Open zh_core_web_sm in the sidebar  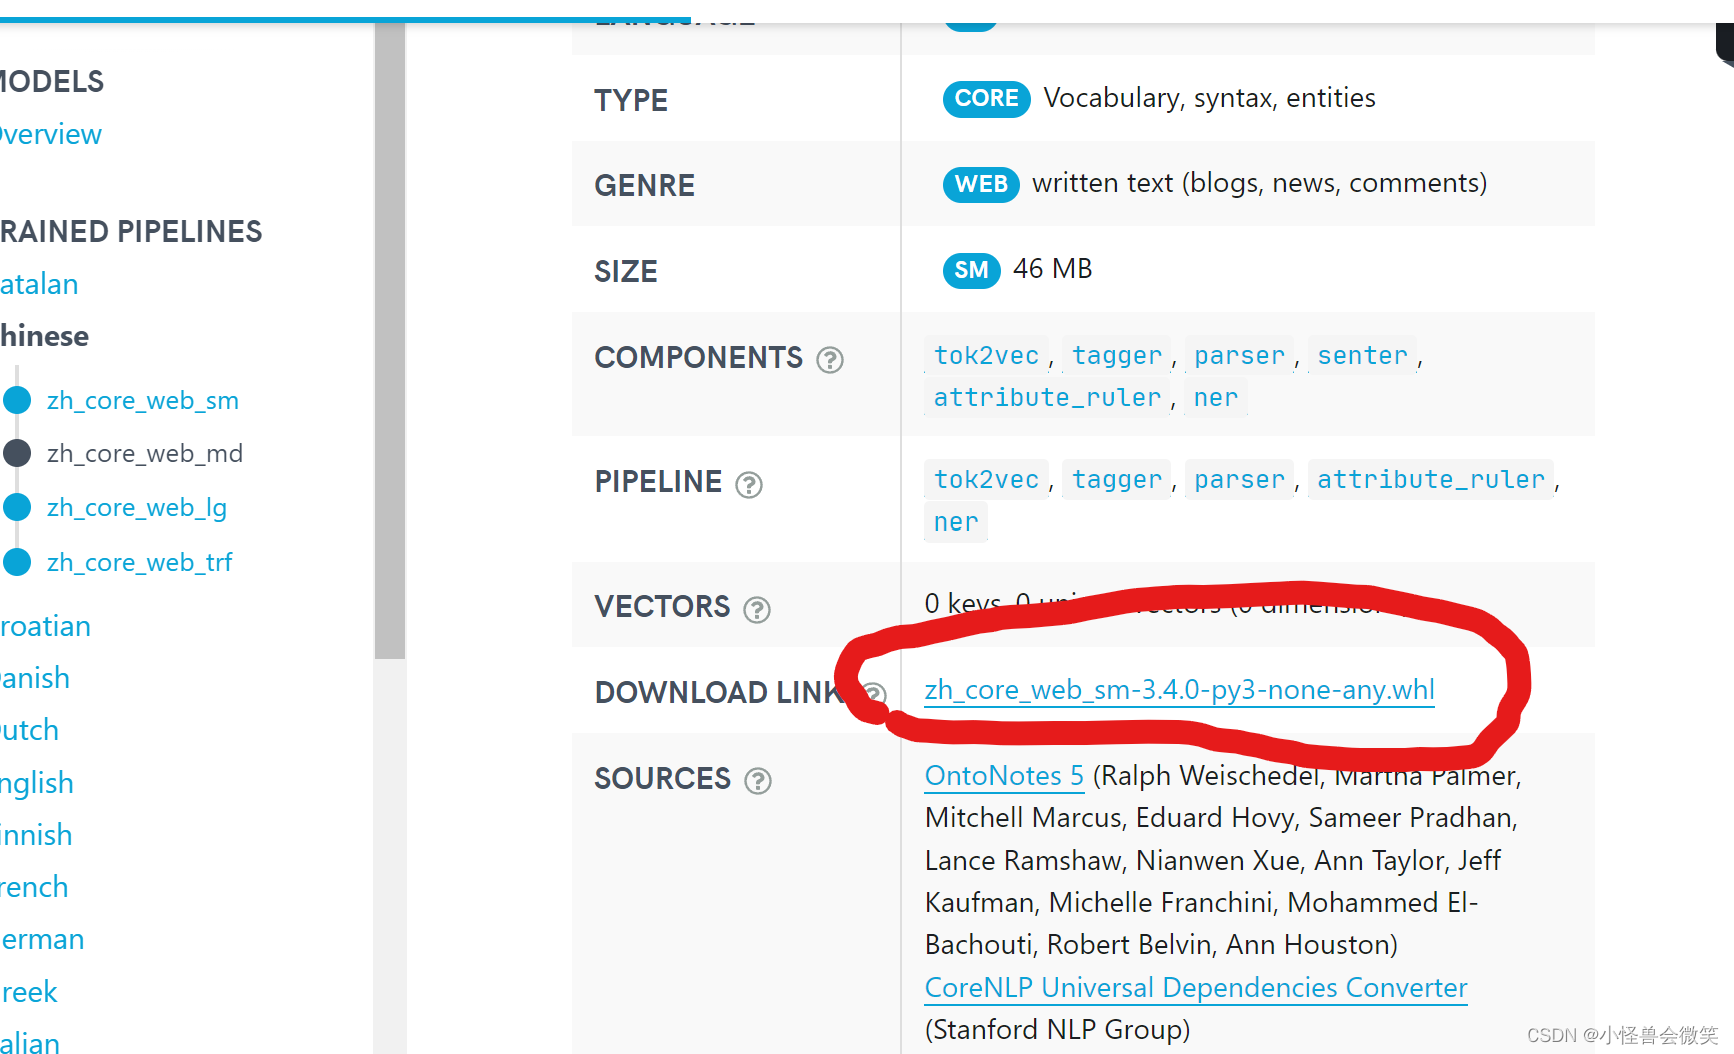pyautogui.click(x=143, y=401)
